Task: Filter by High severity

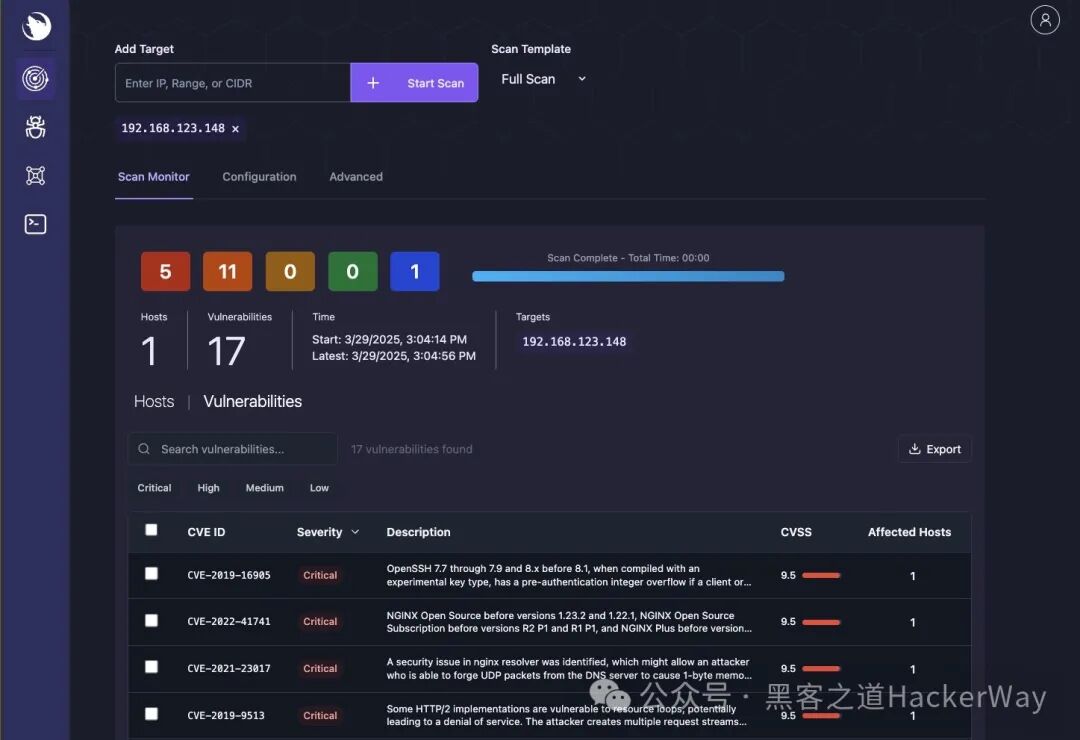Action: point(208,488)
